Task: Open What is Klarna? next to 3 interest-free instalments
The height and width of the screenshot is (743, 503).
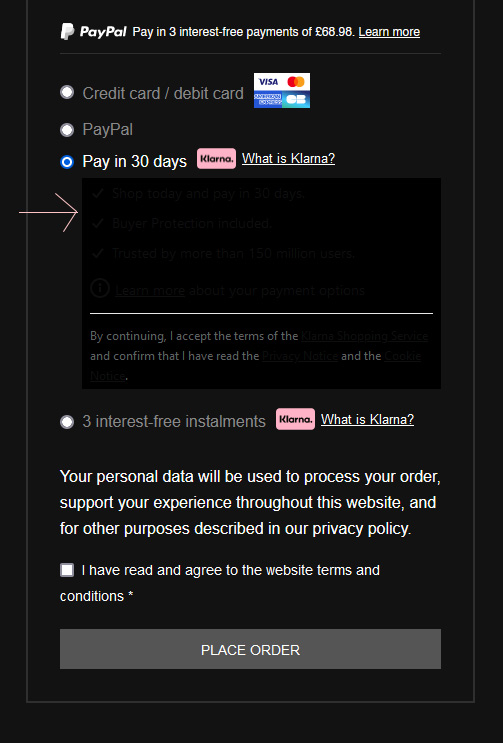Action: (x=368, y=419)
